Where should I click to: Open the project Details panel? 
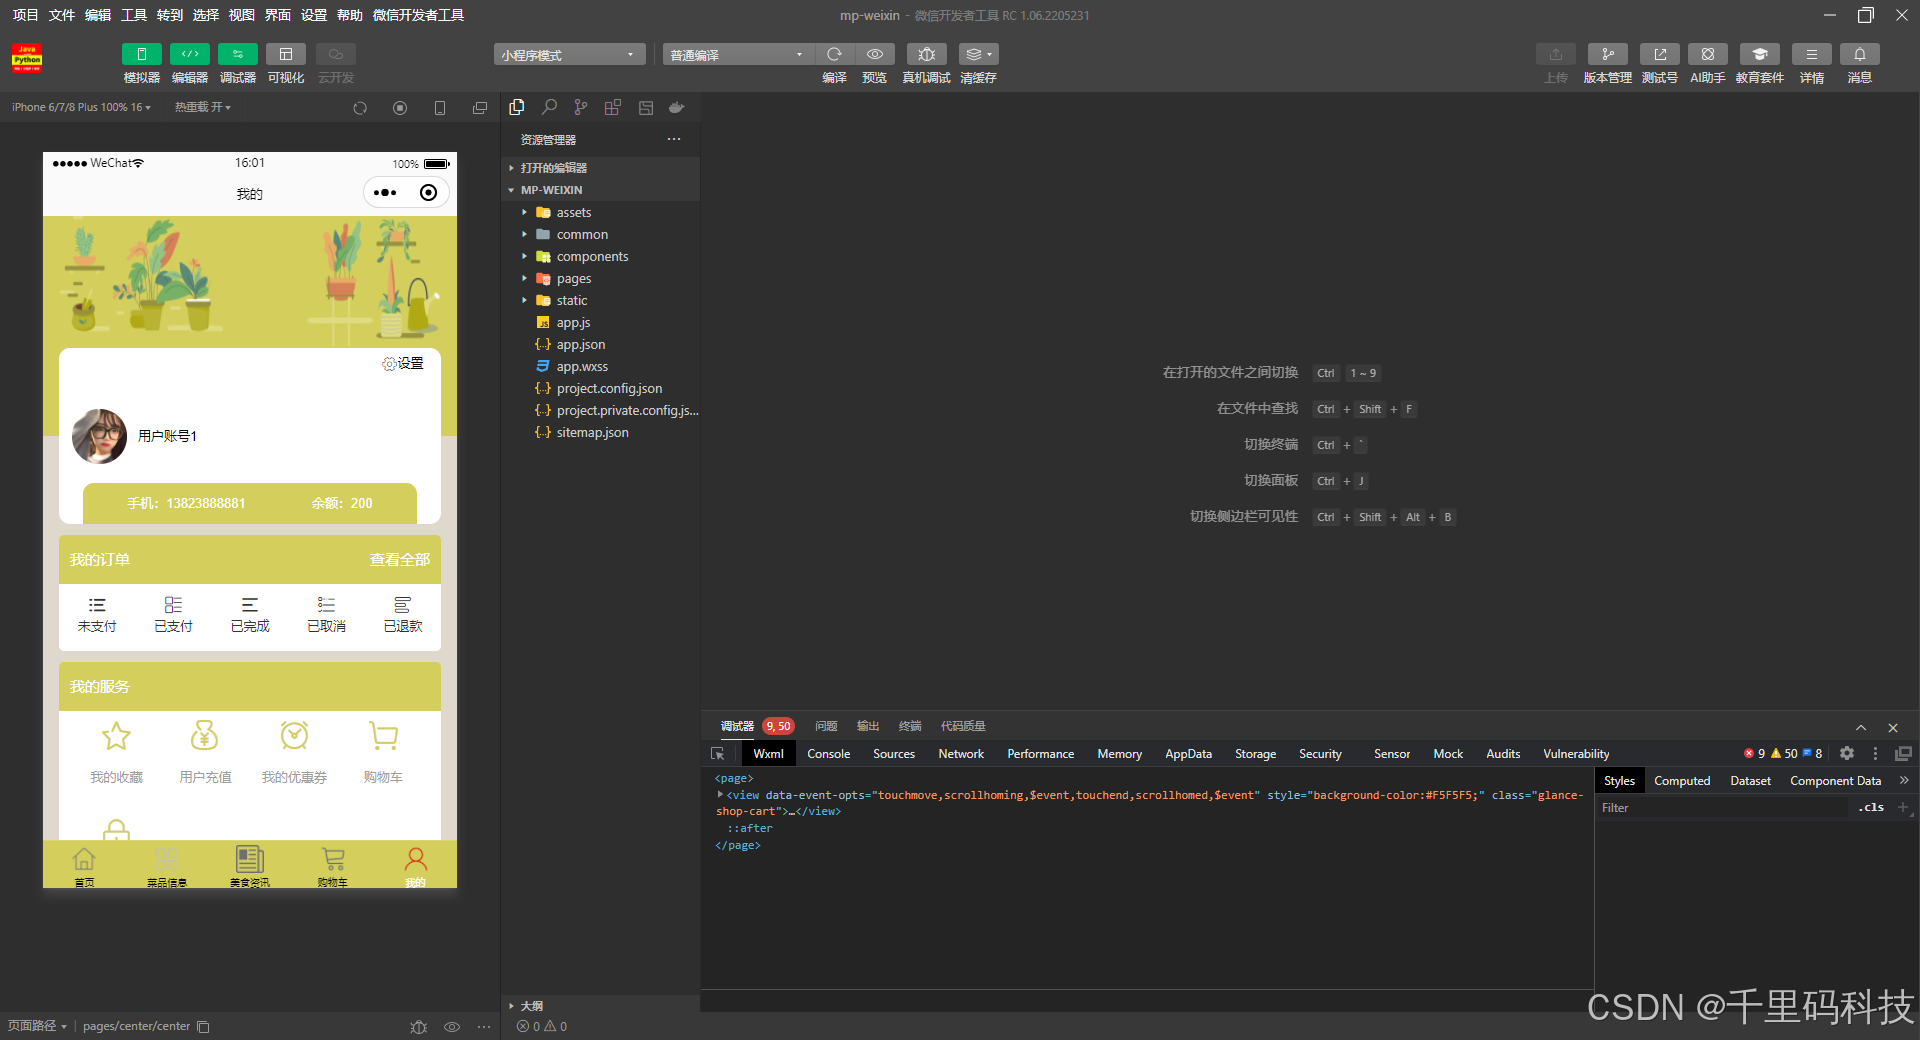point(1811,54)
